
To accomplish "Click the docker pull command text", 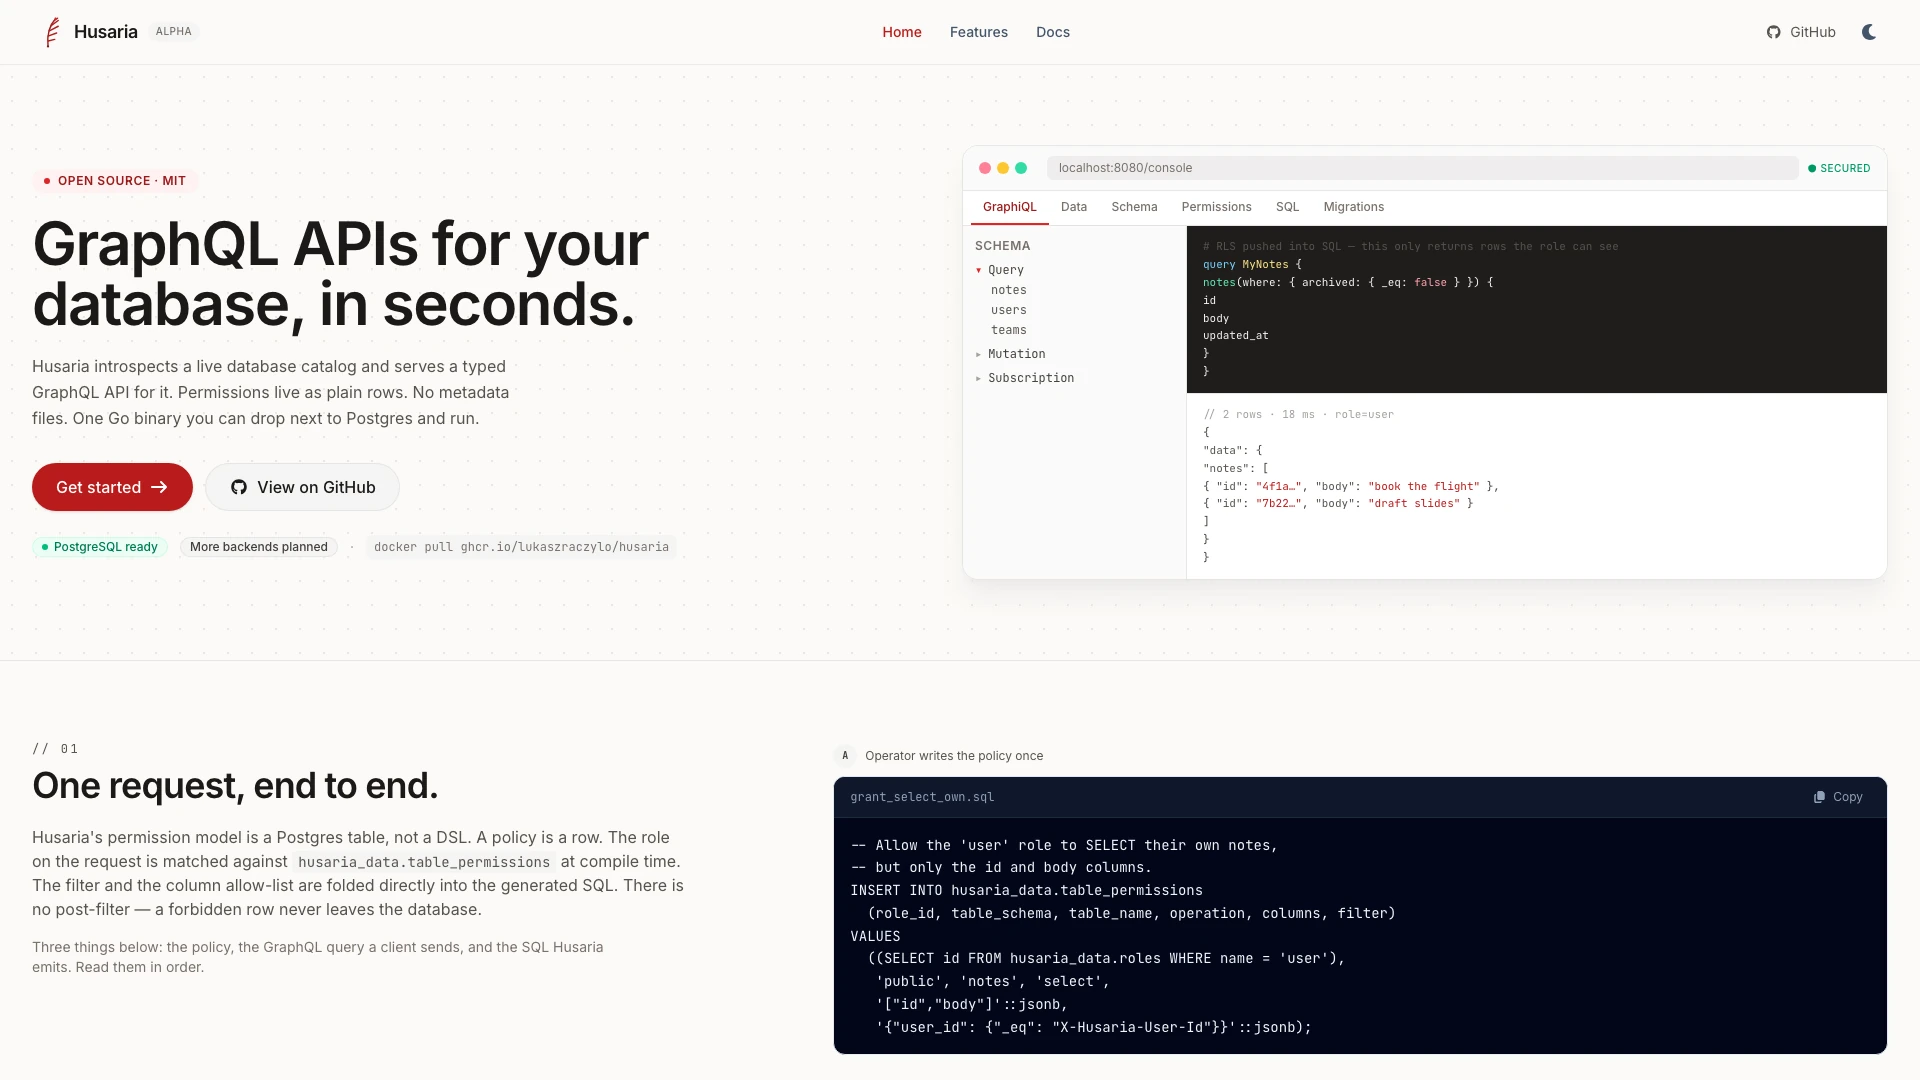I will [521, 547].
